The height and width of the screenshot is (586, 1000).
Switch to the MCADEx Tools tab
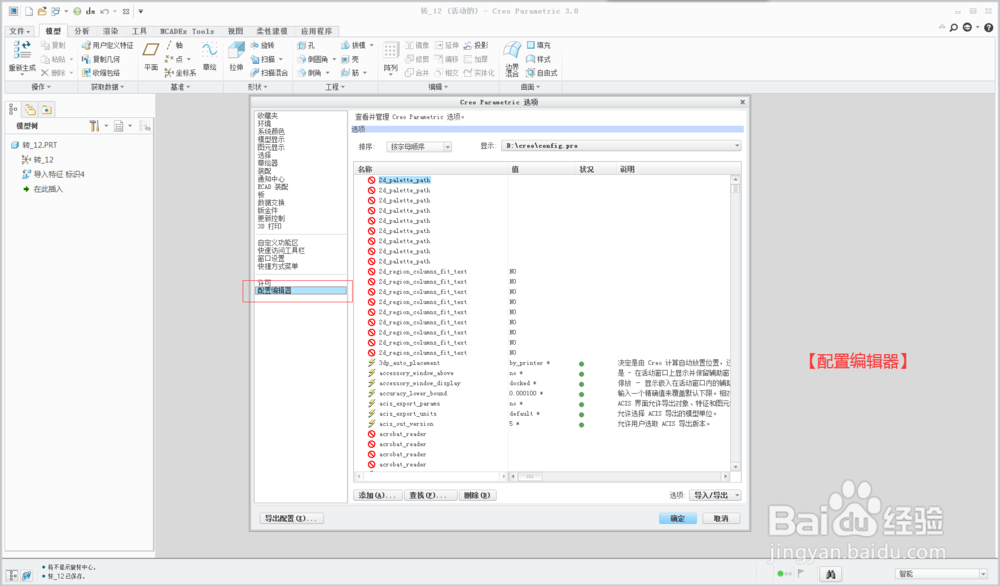[x=187, y=31]
